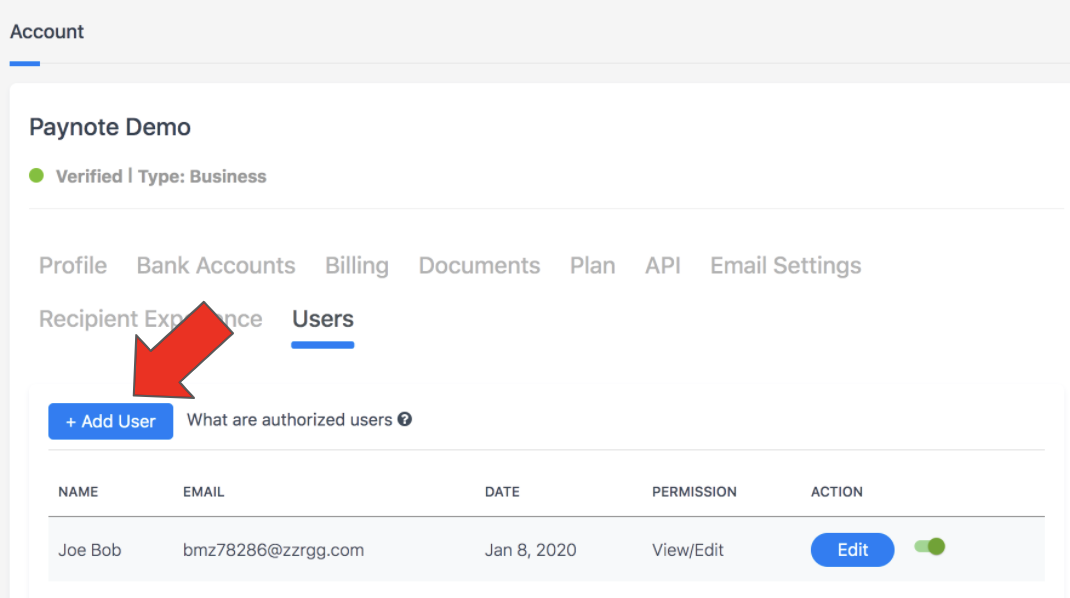Screen dimensions: 1070x598
Task: Click the bmz78286@zzrgg.com email address
Action: pyautogui.click(x=273, y=550)
